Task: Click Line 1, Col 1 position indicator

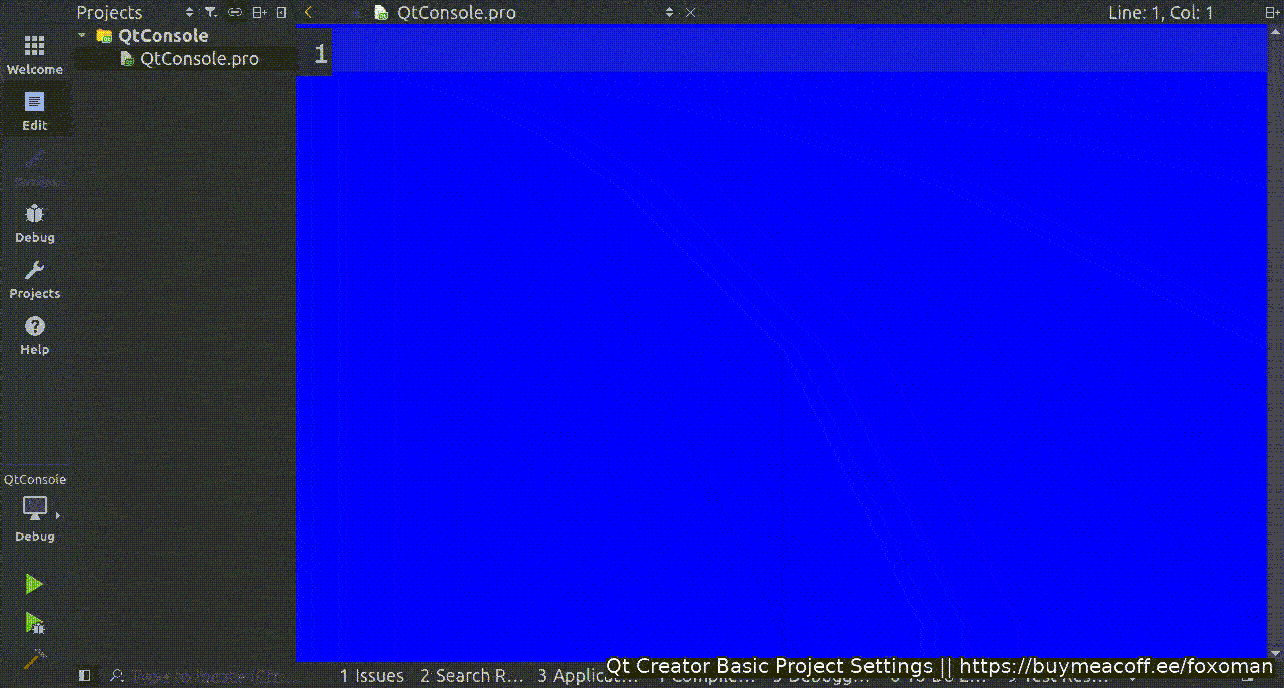Action: point(1161,13)
